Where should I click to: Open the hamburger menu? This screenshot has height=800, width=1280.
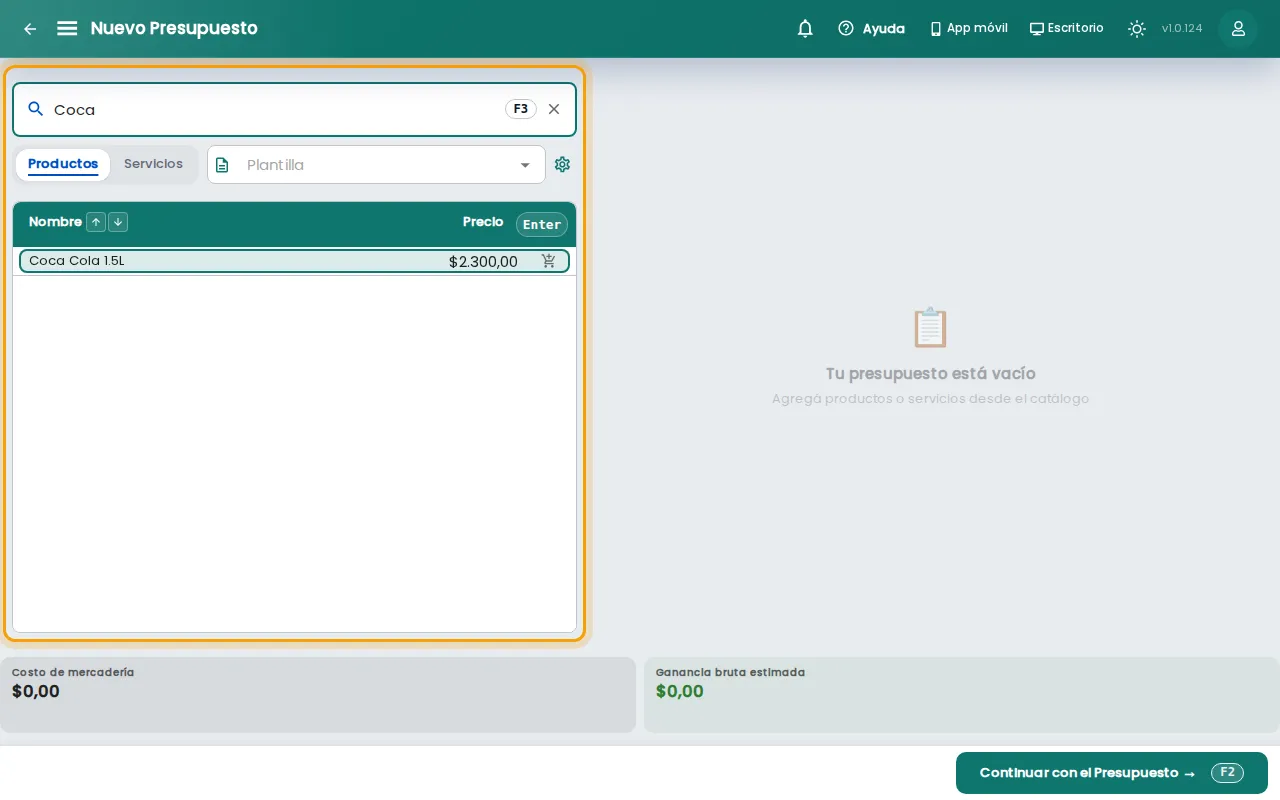pos(67,28)
